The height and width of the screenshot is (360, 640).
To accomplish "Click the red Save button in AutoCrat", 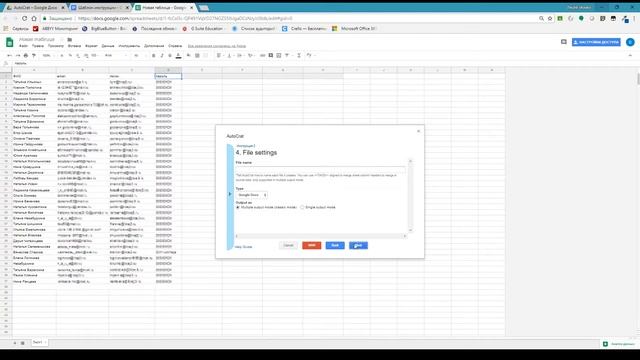I will coord(312,245).
